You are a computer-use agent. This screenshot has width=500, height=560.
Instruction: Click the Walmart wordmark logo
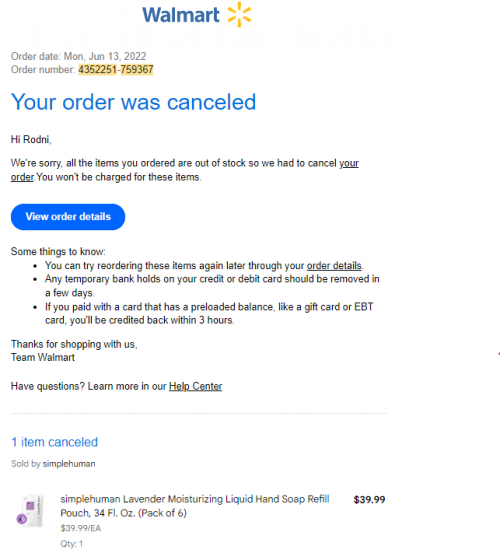[181, 15]
